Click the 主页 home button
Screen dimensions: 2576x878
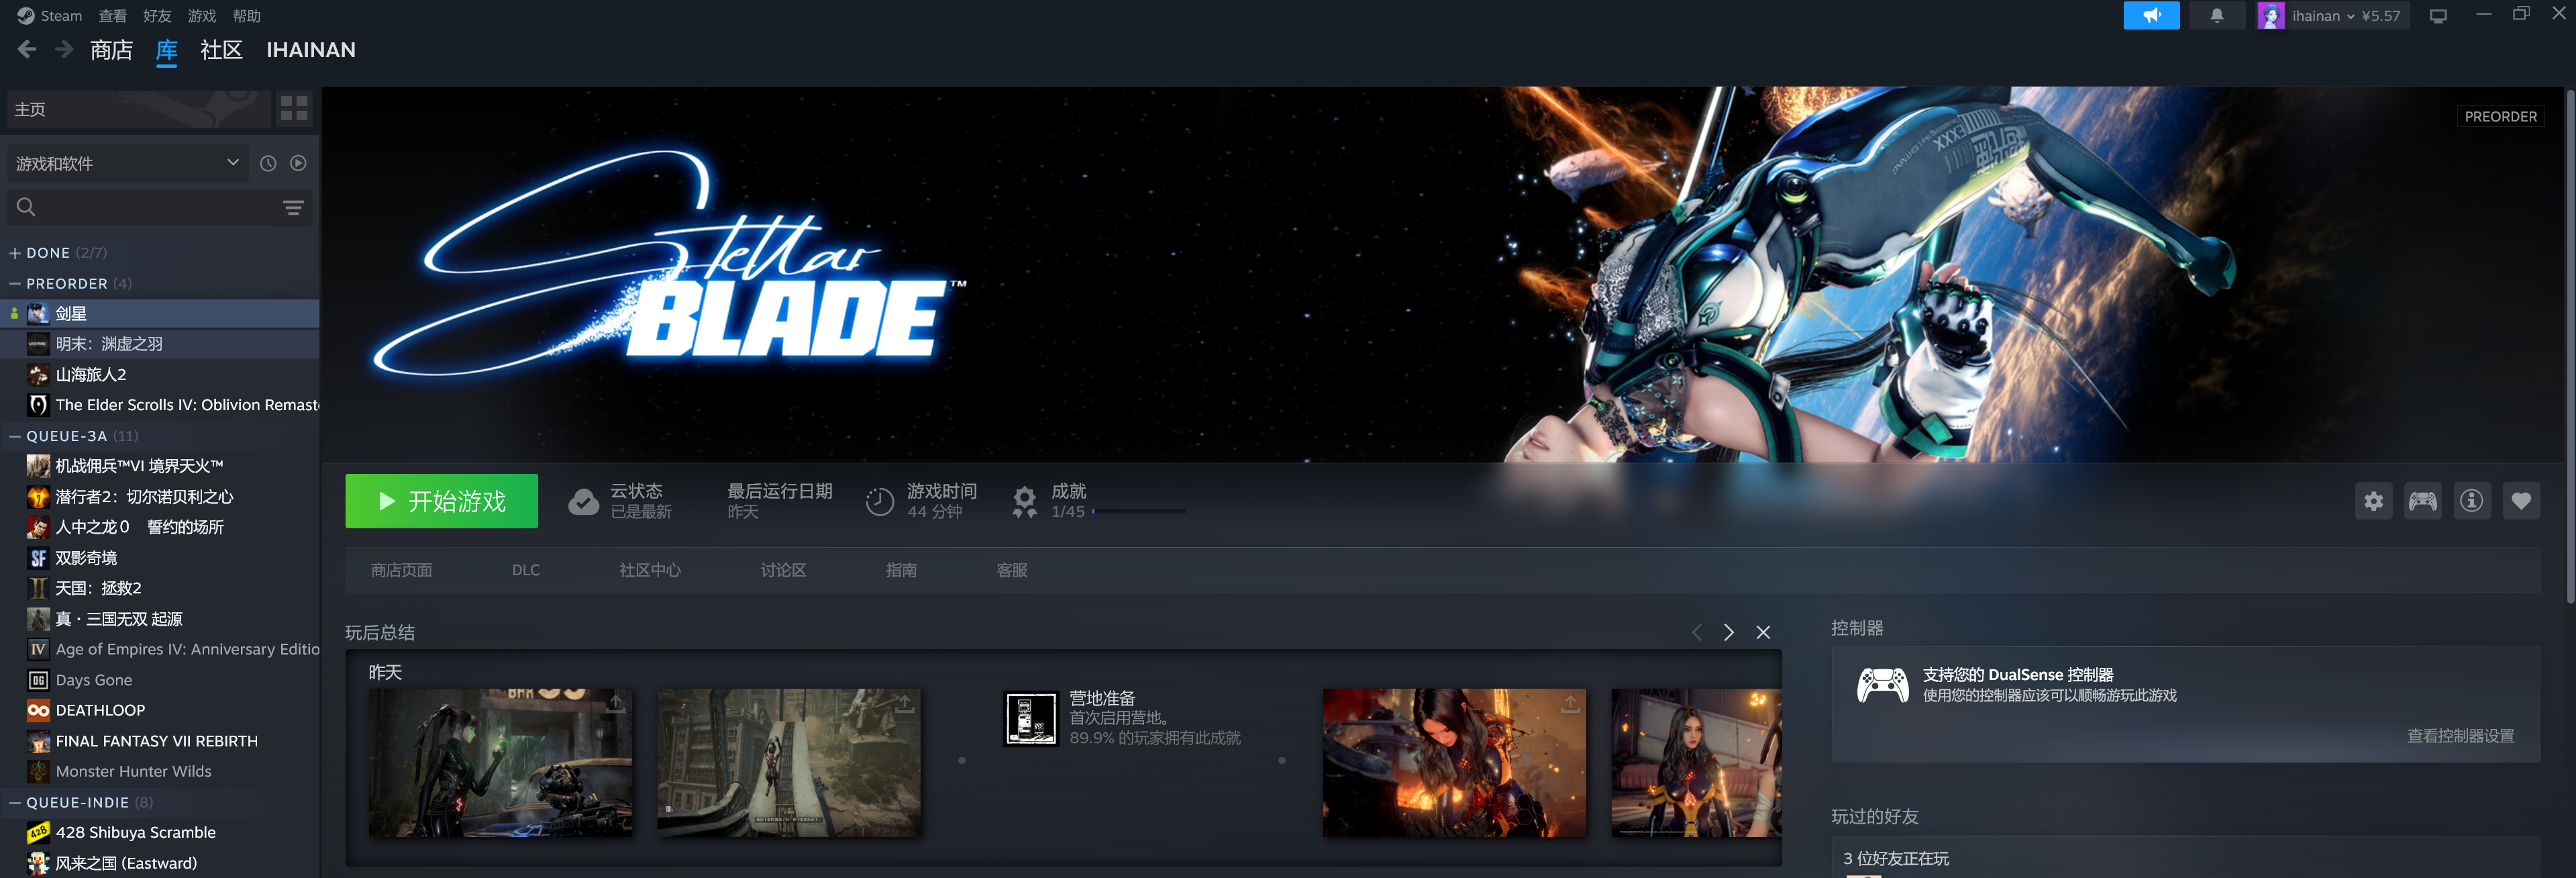click(x=138, y=109)
